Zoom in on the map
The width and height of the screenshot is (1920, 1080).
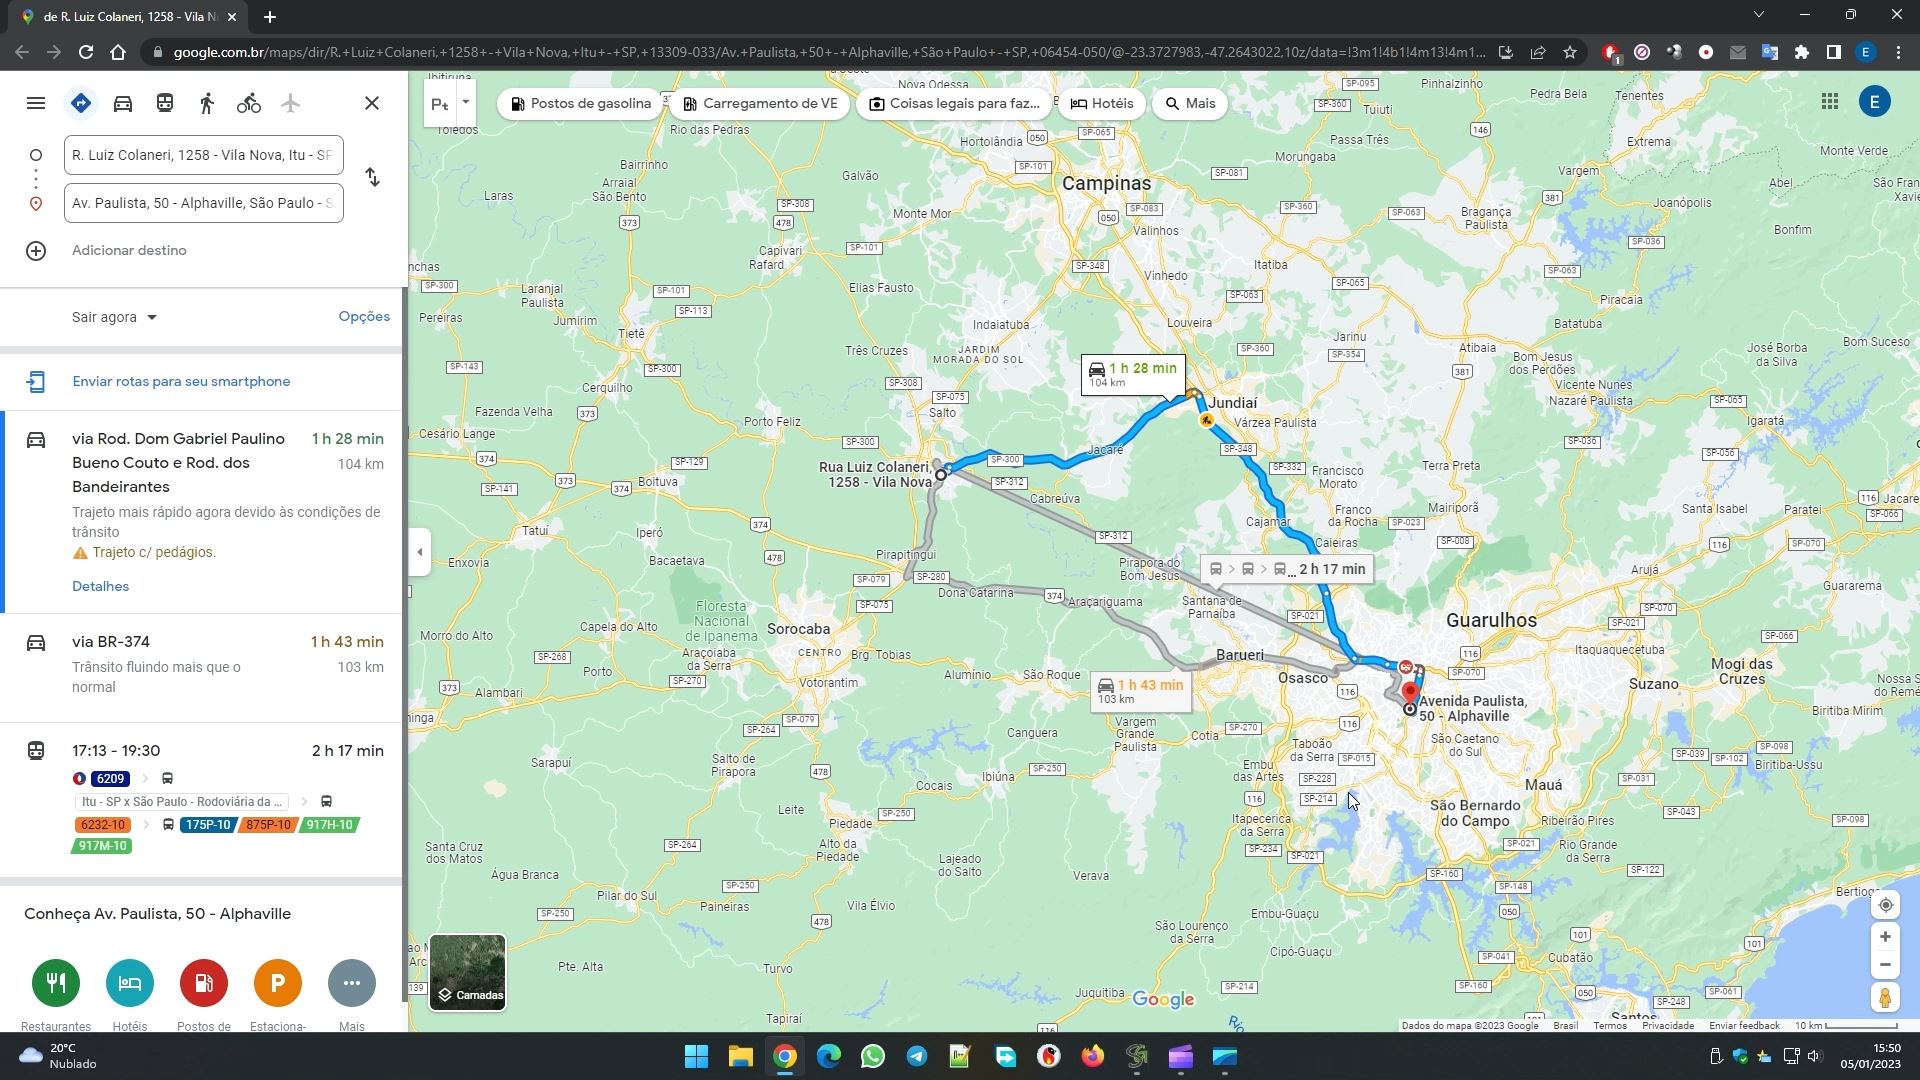[1885, 937]
